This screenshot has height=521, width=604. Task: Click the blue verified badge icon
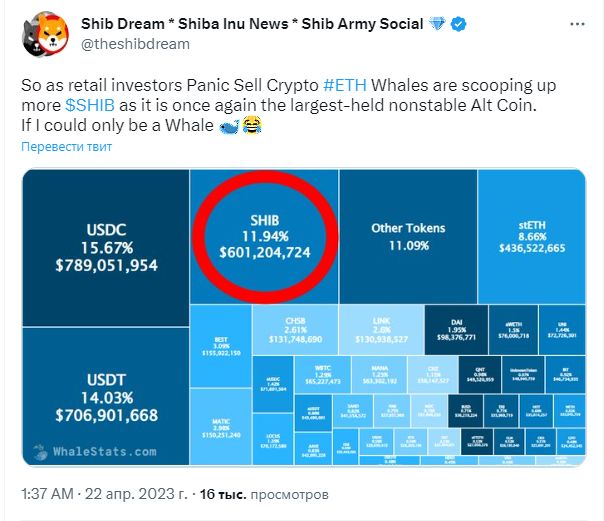click(458, 24)
